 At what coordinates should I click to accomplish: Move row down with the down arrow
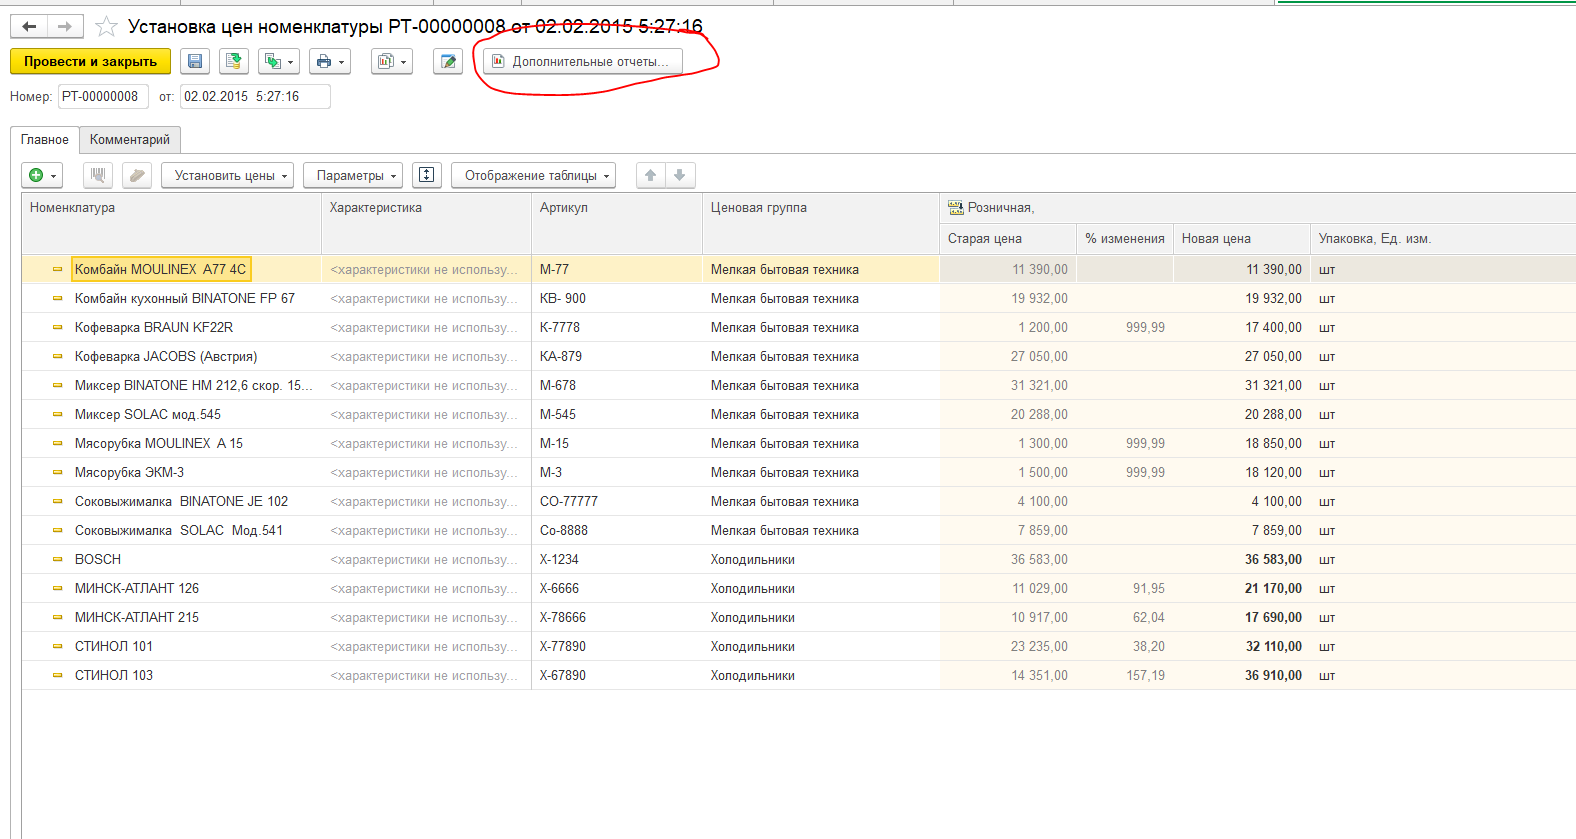pos(680,176)
